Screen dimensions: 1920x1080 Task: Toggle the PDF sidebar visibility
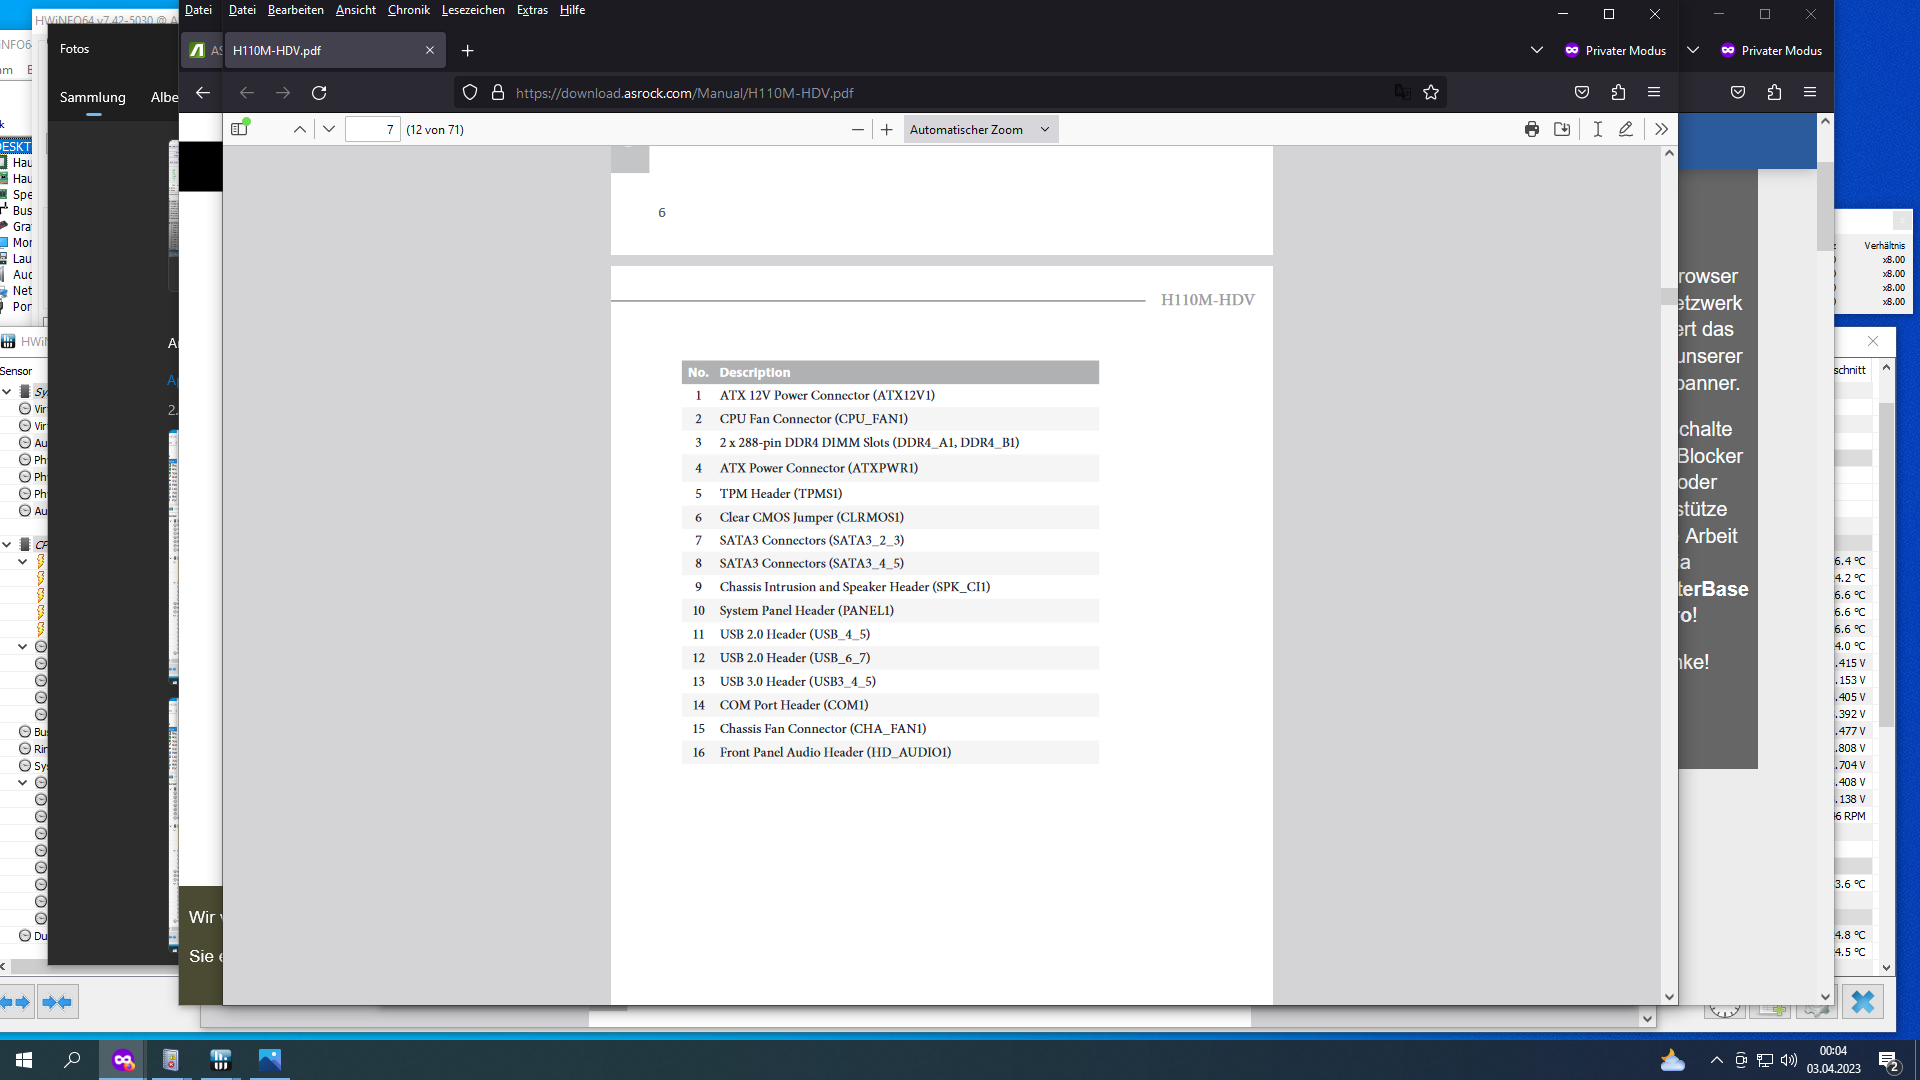[x=240, y=129]
